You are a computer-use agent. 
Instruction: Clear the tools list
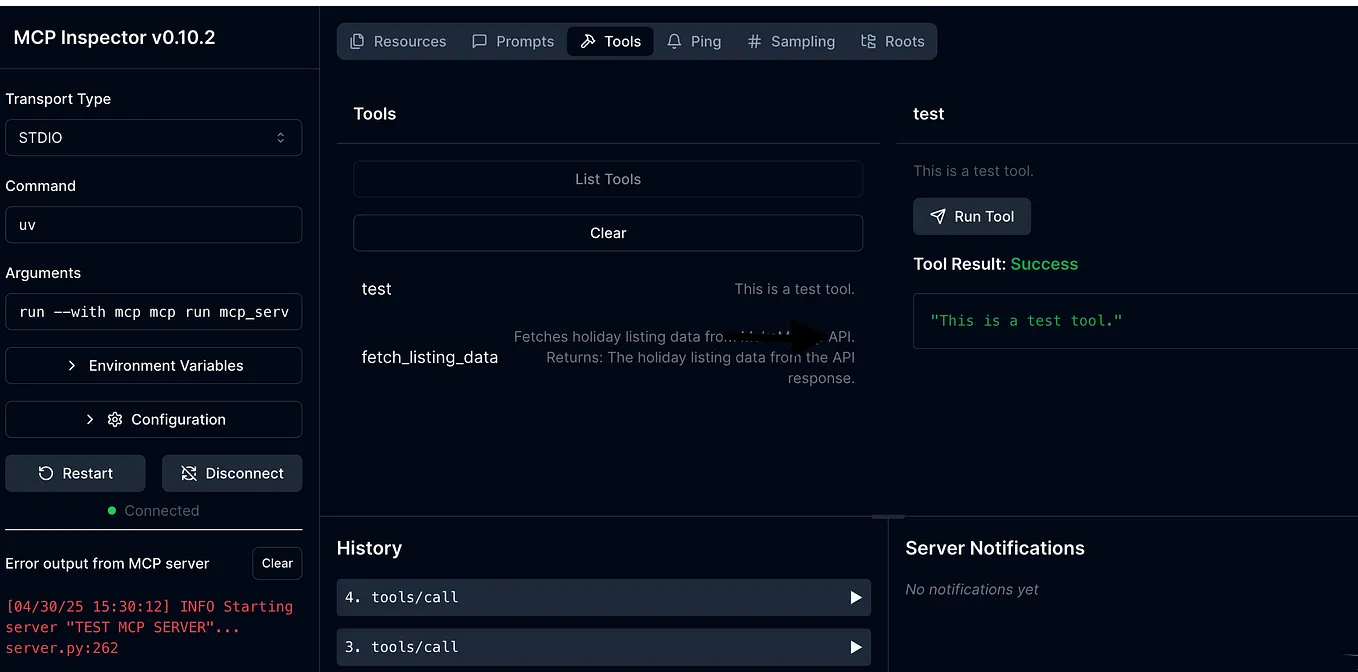(x=607, y=232)
